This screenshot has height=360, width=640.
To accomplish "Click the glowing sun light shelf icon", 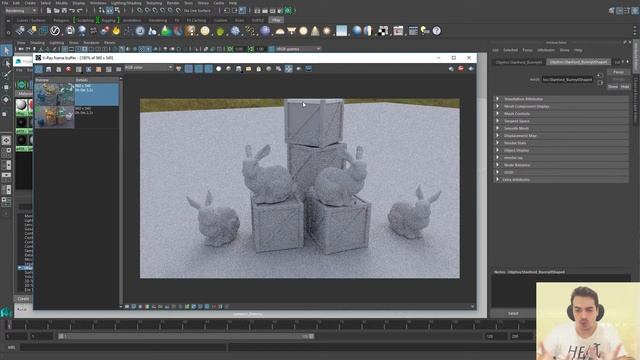I will 327,31.
